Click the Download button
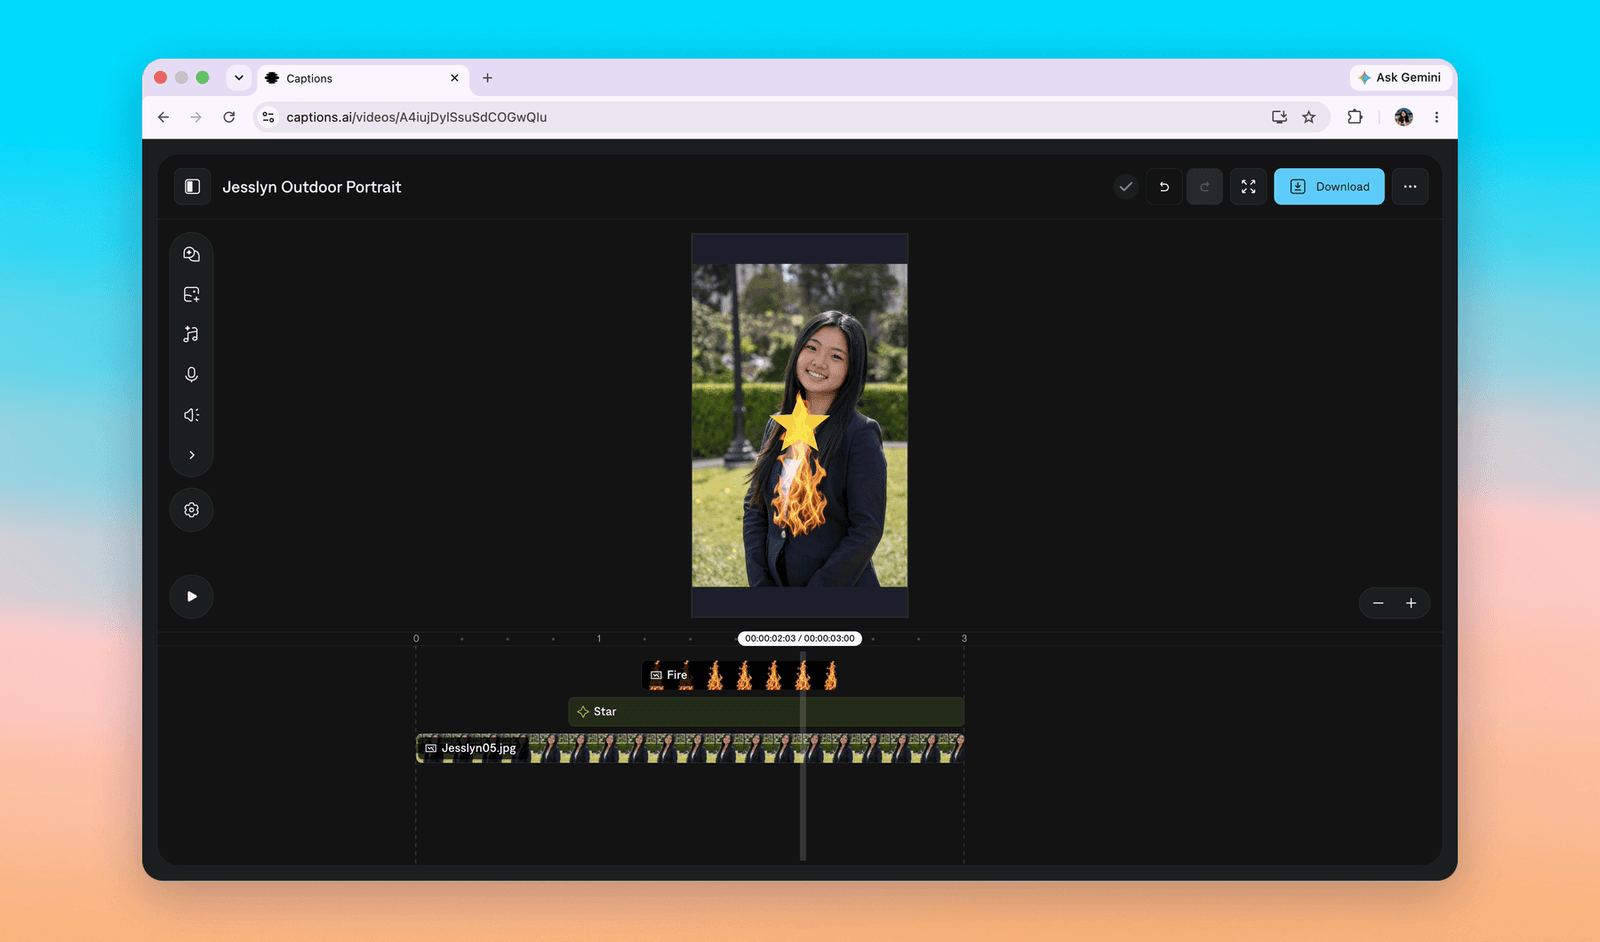 pyautogui.click(x=1329, y=187)
